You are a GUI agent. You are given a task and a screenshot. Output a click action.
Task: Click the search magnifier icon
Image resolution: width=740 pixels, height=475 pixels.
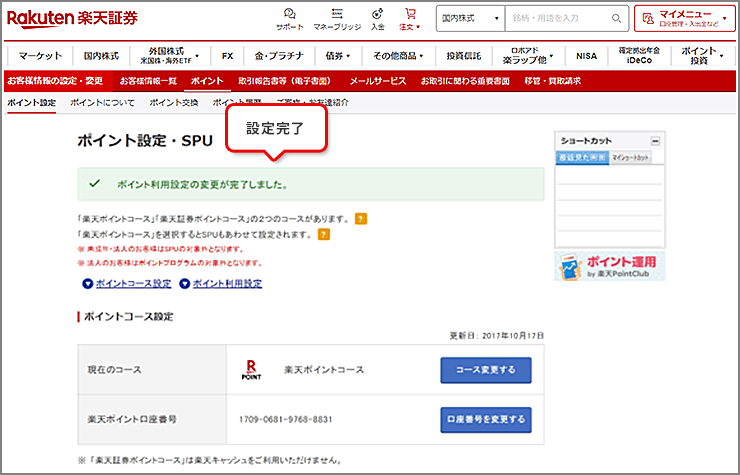[616, 18]
